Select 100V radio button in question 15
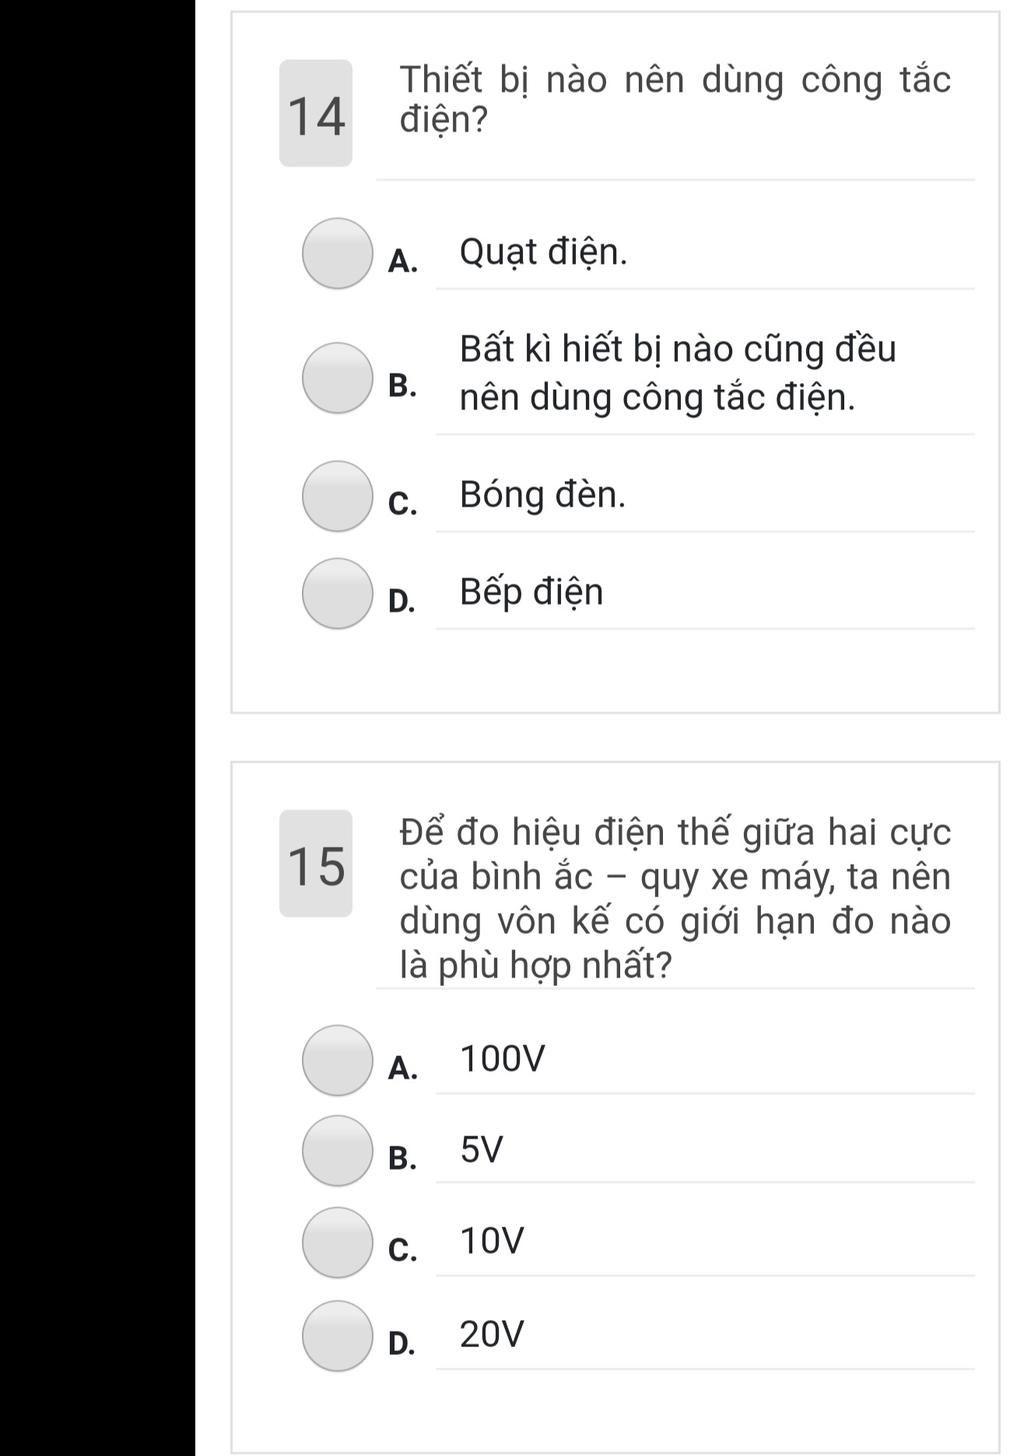 click(x=337, y=1060)
